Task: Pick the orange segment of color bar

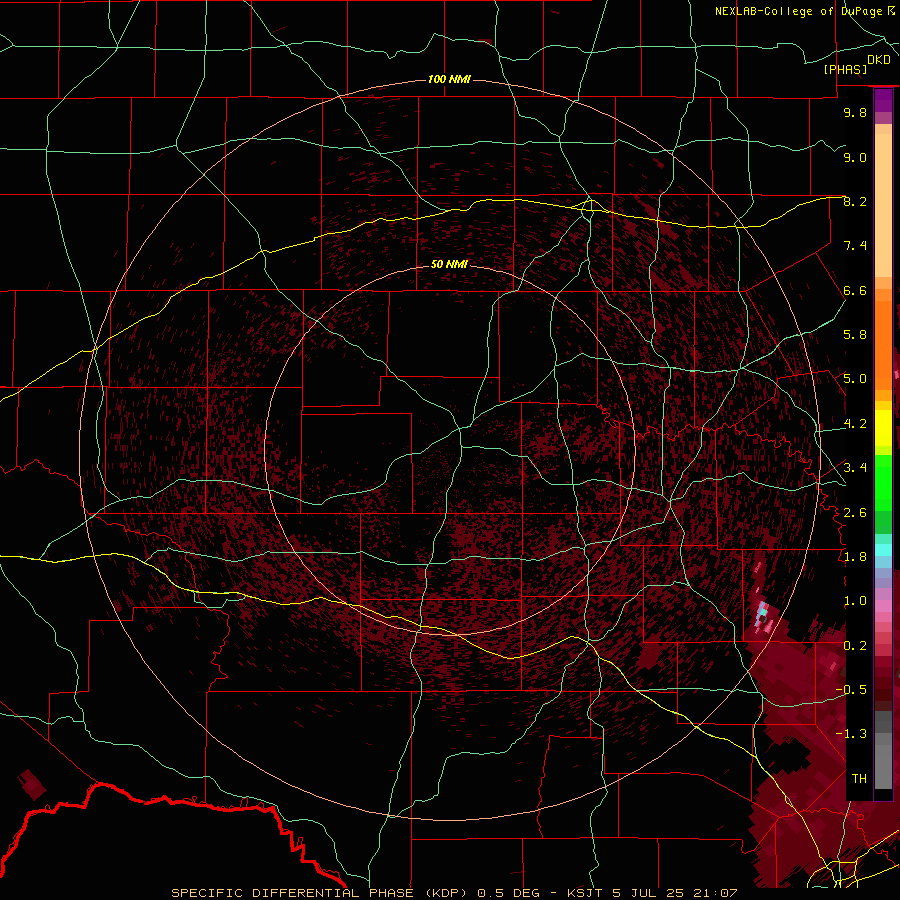Action: [x=883, y=344]
